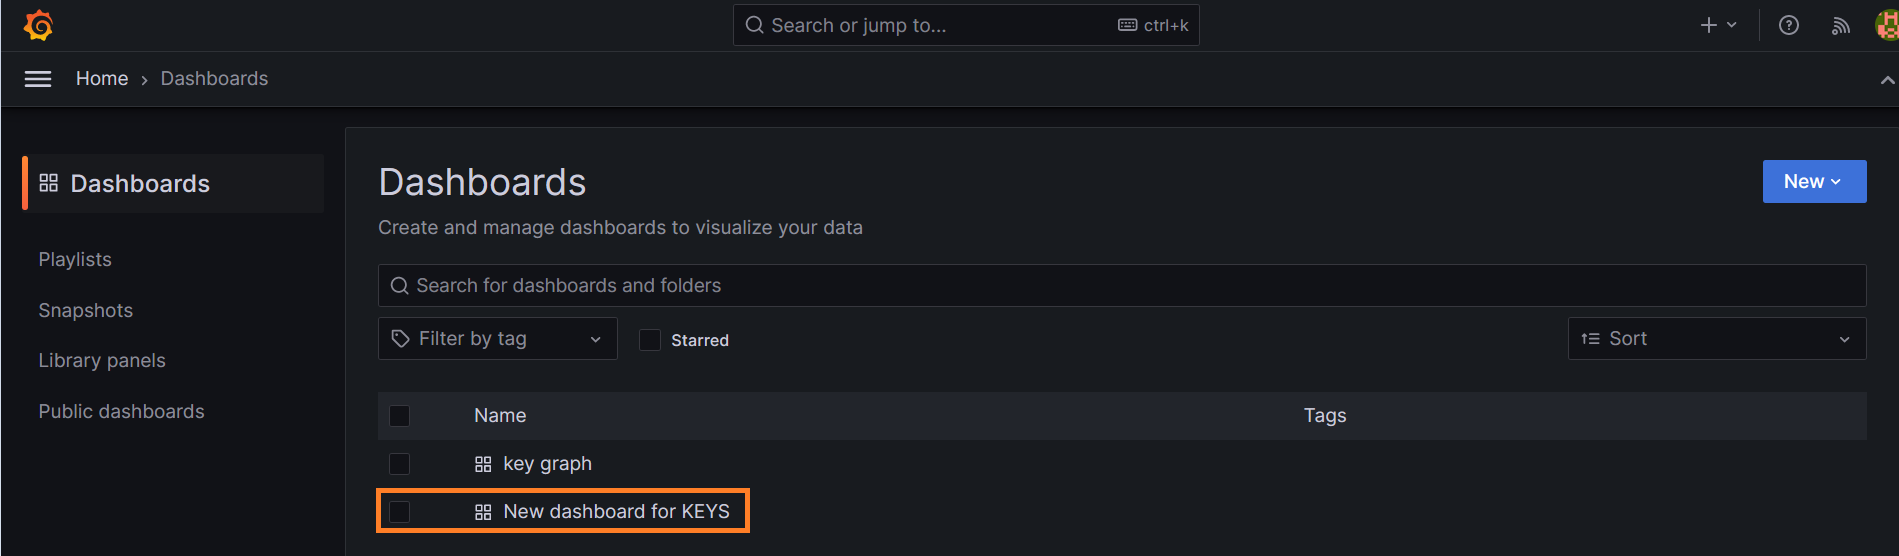
Task: Open the hamburger navigation menu
Action: coord(38,79)
